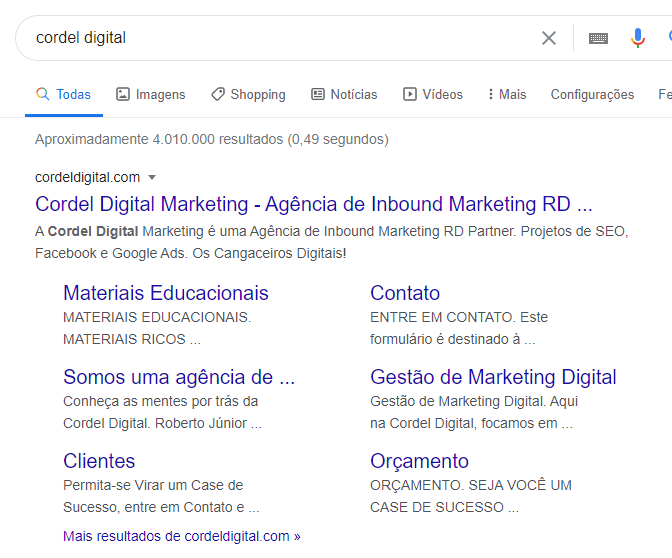Click the Notícias newspaper icon

[x=318, y=94]
